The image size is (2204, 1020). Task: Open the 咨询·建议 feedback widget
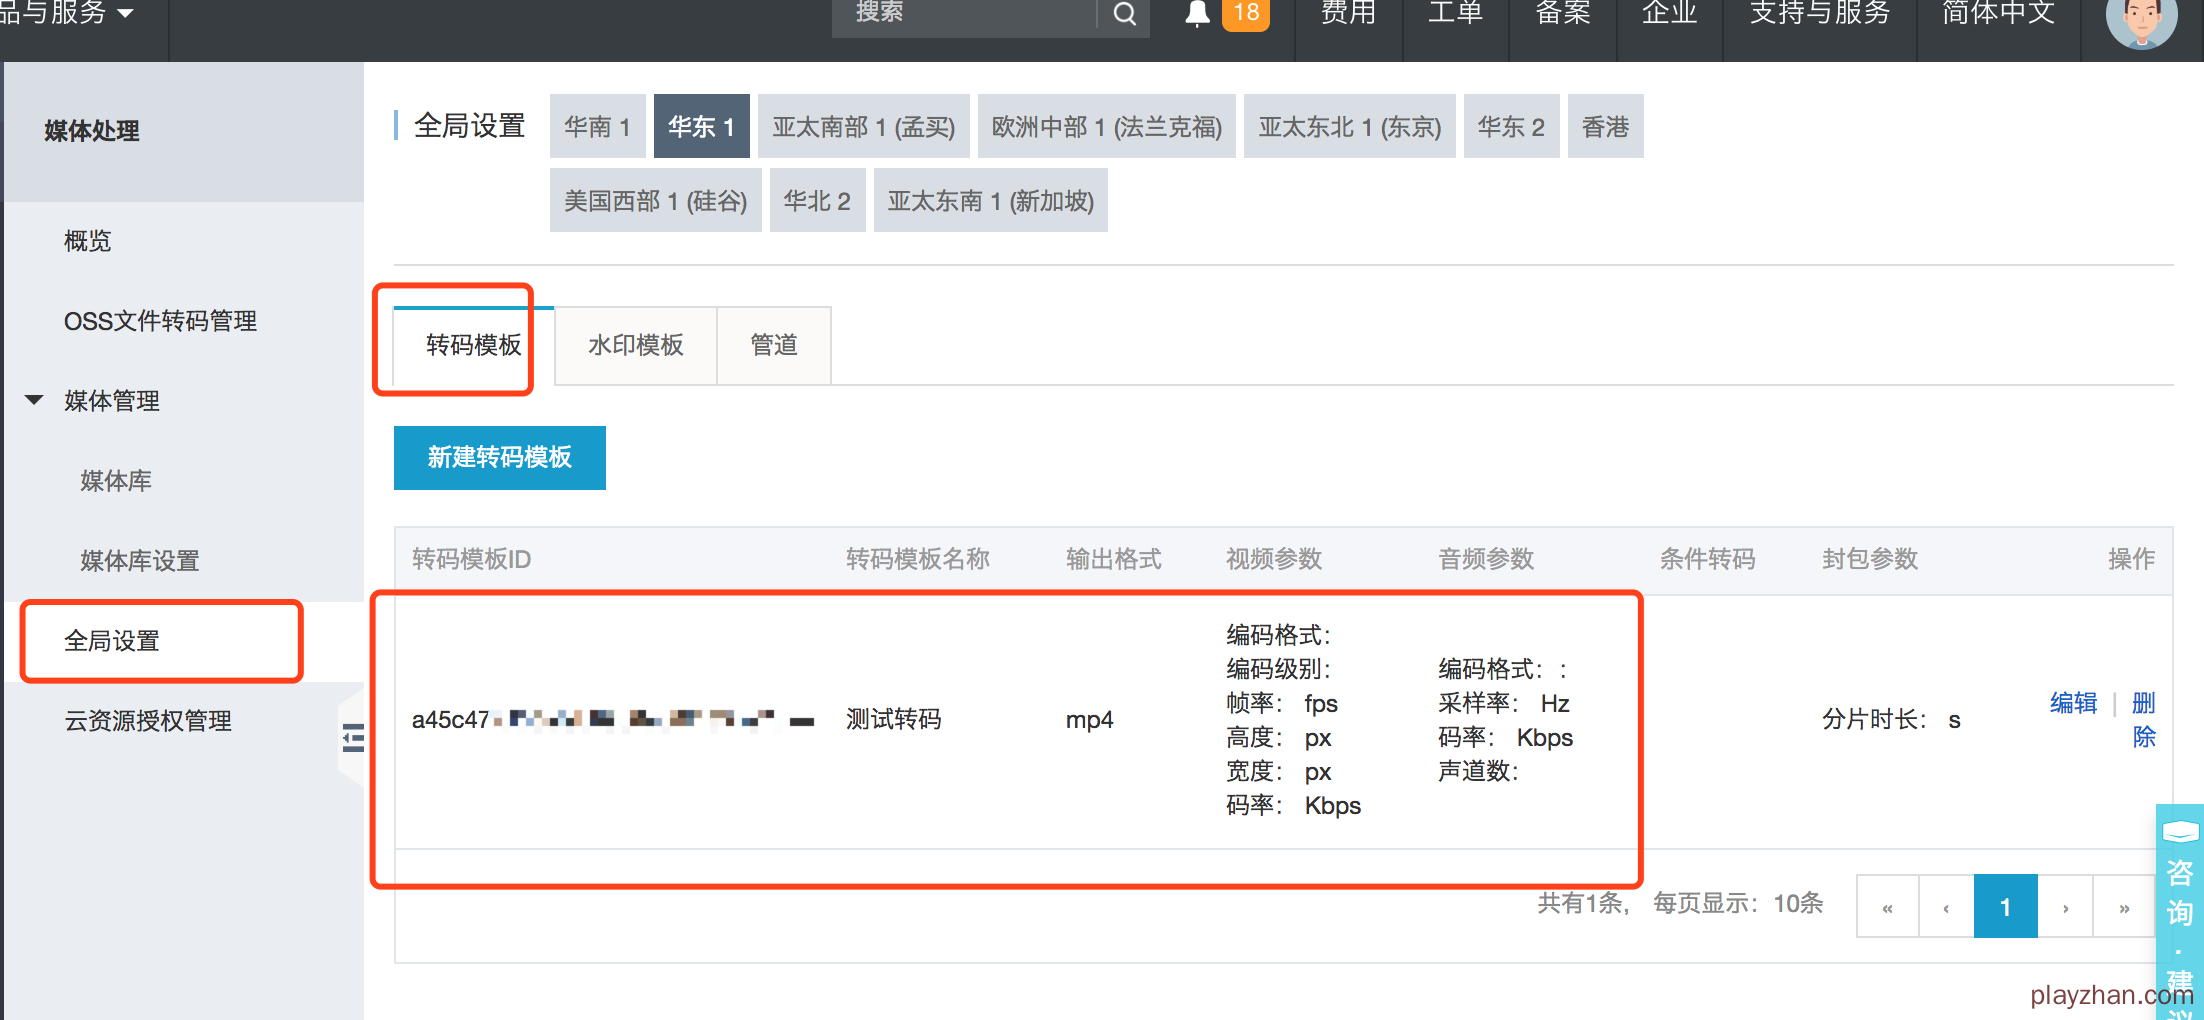(x=2179, y=910)
